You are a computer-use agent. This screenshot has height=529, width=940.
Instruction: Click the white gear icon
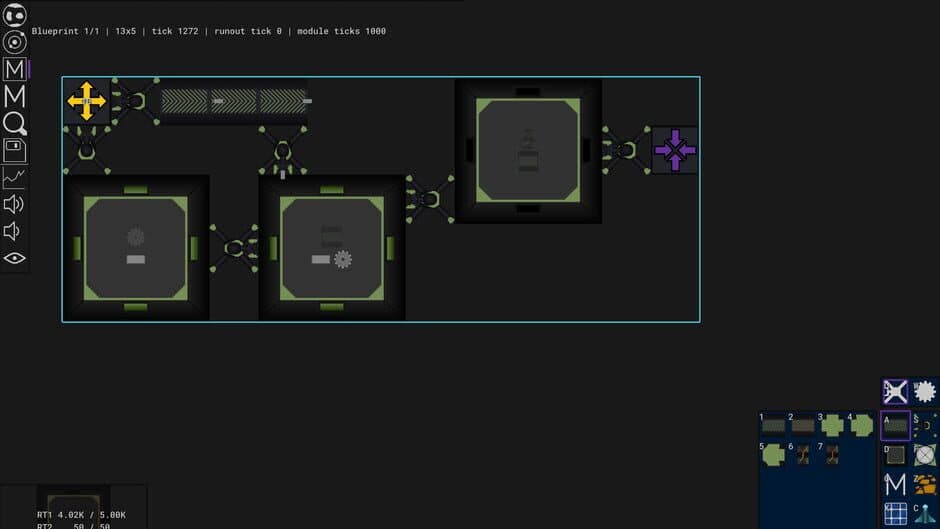click(924, 392)
